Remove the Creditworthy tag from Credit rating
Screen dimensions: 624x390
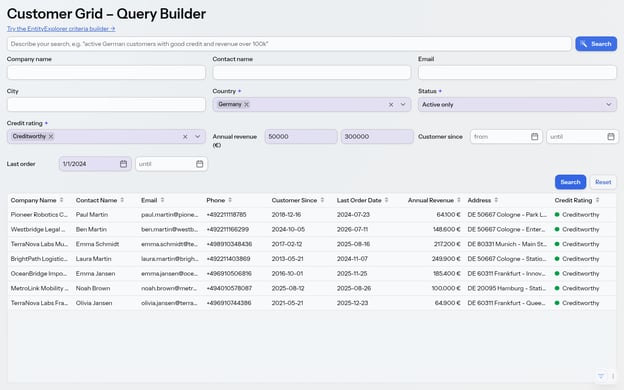point(51,136)
